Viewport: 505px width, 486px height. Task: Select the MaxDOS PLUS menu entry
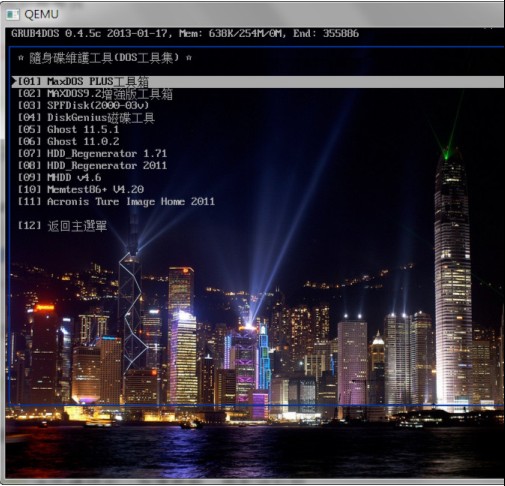(257, 82)
